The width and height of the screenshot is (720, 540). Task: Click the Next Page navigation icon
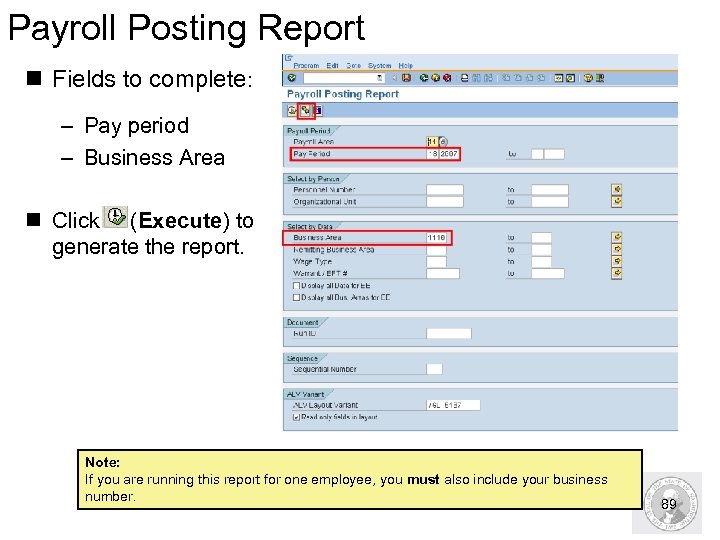coord(529,78)
